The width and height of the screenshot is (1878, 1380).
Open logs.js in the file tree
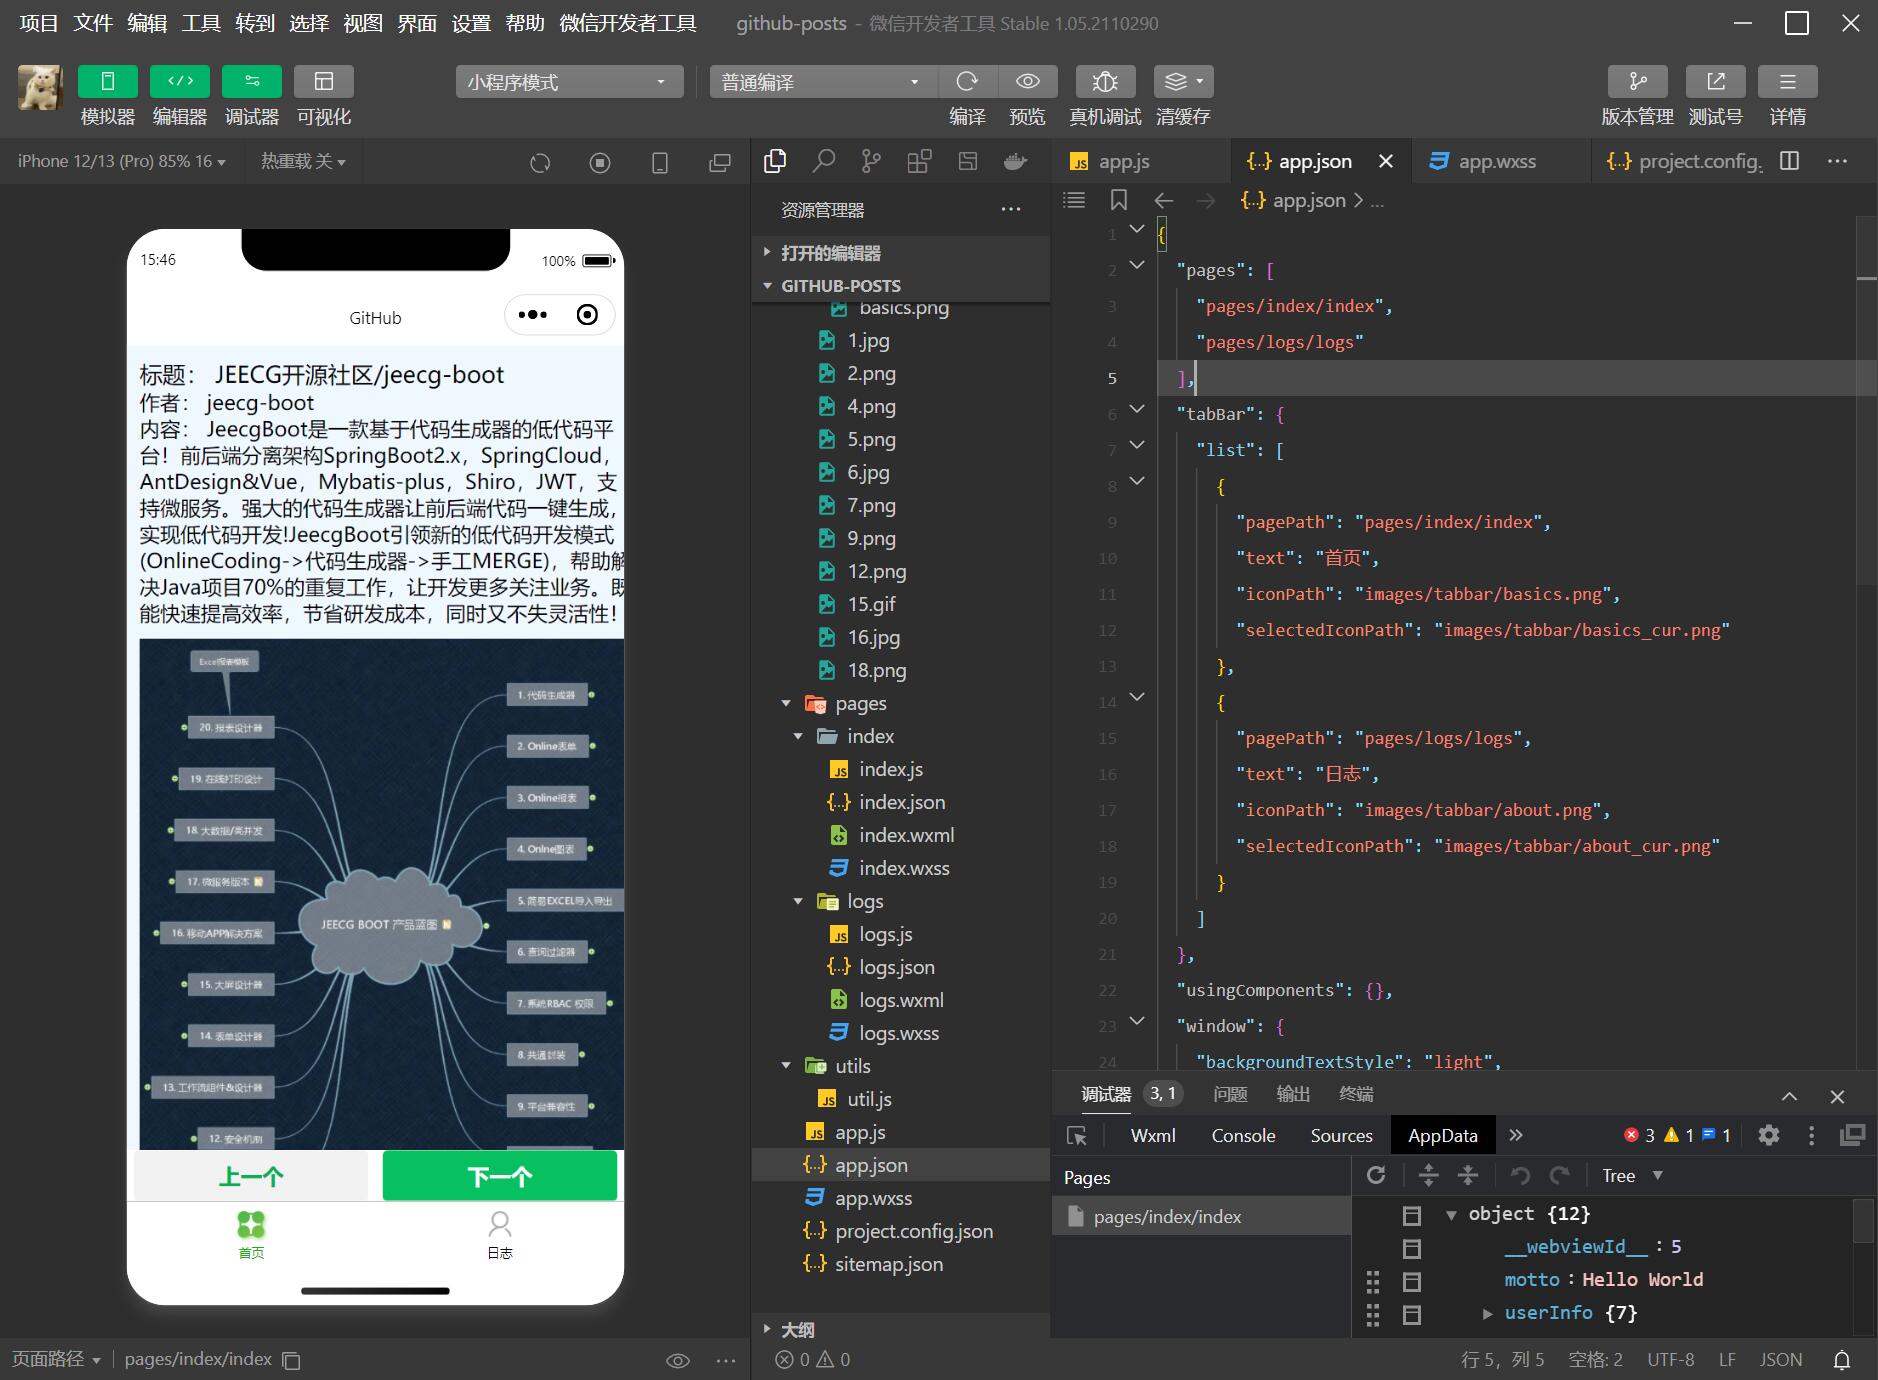point(901,934)
